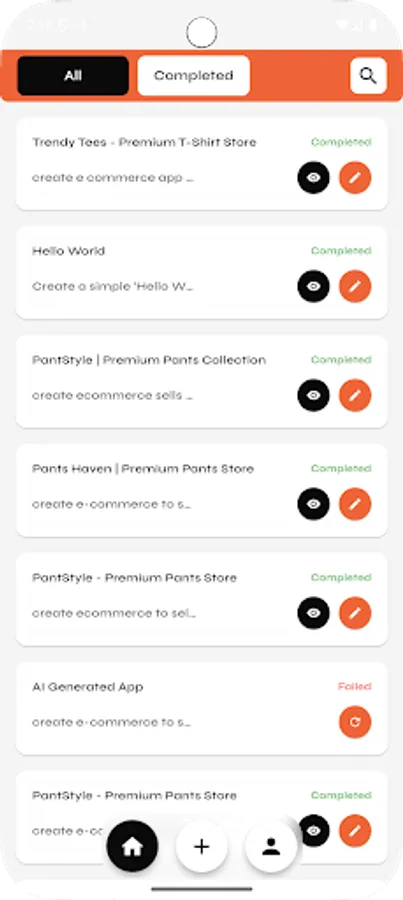
Task: View Pants Haven project with eye icon
Action: point(313,505)
